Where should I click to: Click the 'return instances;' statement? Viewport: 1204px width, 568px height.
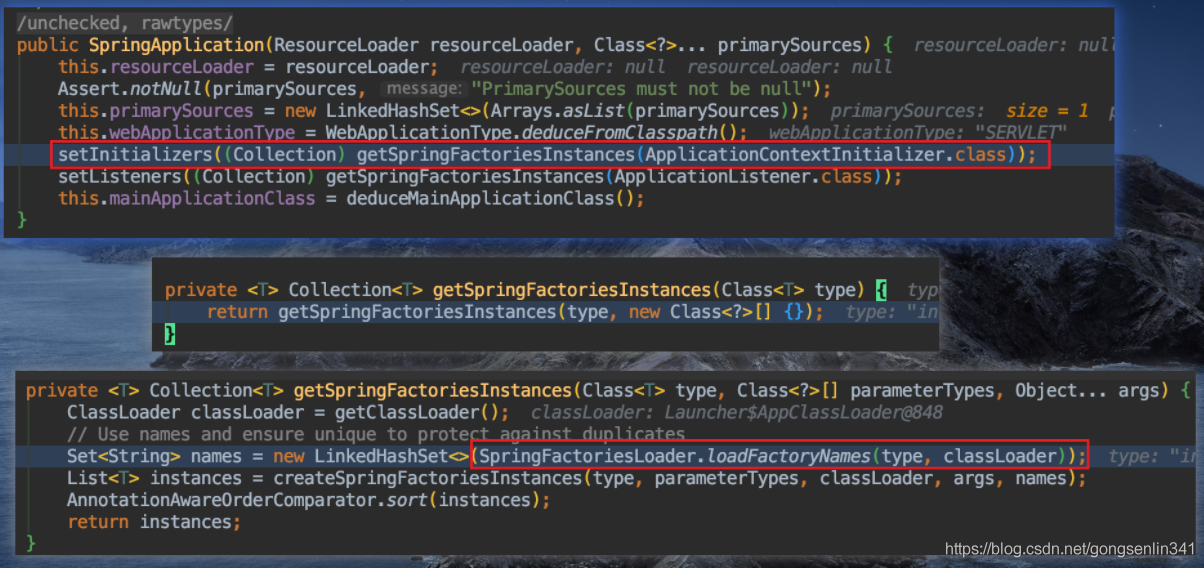[154, 522]
